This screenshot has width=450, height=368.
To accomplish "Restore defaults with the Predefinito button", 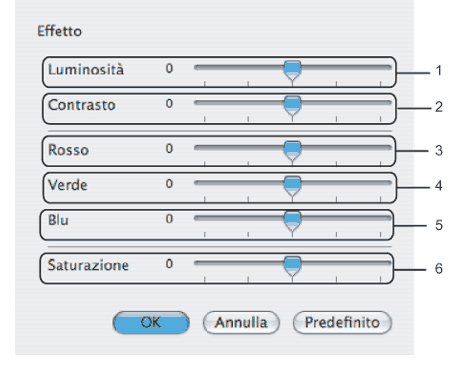I will (342, 322).
